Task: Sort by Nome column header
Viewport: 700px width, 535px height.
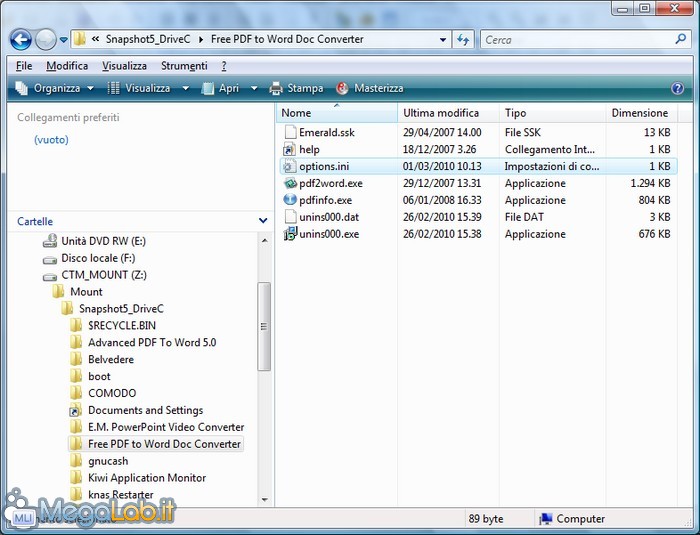Action: [337, 113]
